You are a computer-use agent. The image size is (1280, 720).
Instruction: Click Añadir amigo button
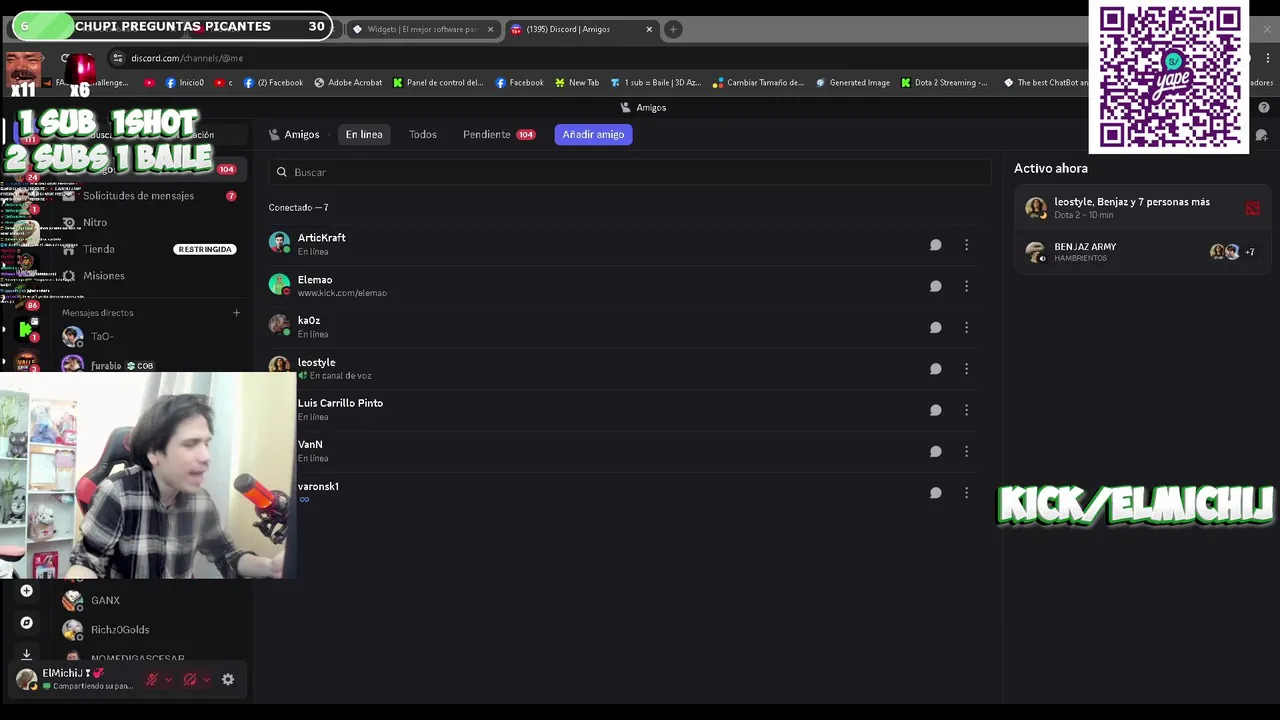point(593,134)
